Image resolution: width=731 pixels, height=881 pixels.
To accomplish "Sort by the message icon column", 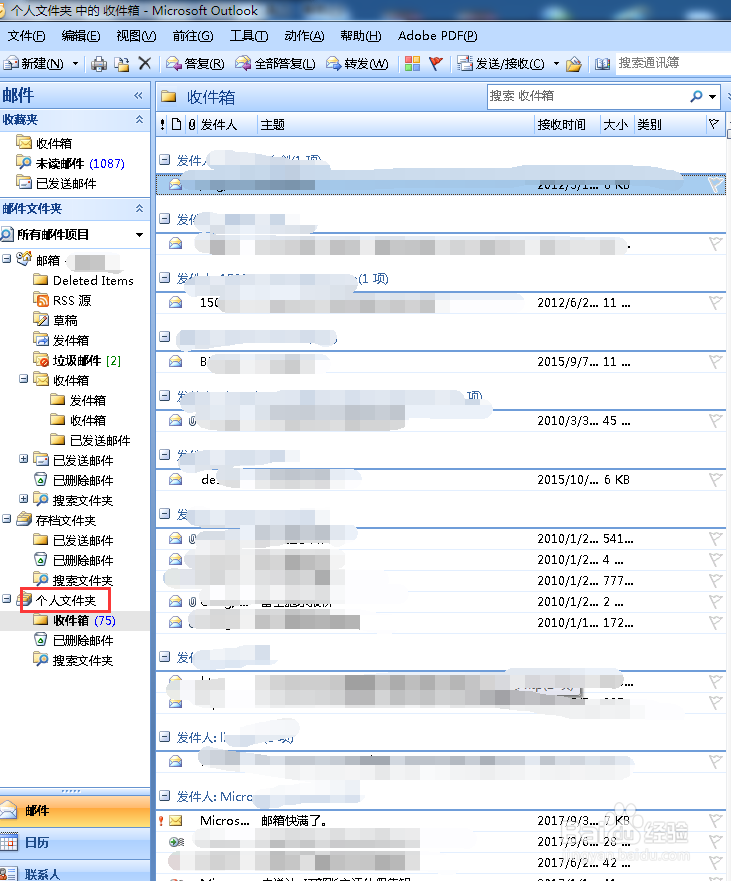I will [176, 124].
